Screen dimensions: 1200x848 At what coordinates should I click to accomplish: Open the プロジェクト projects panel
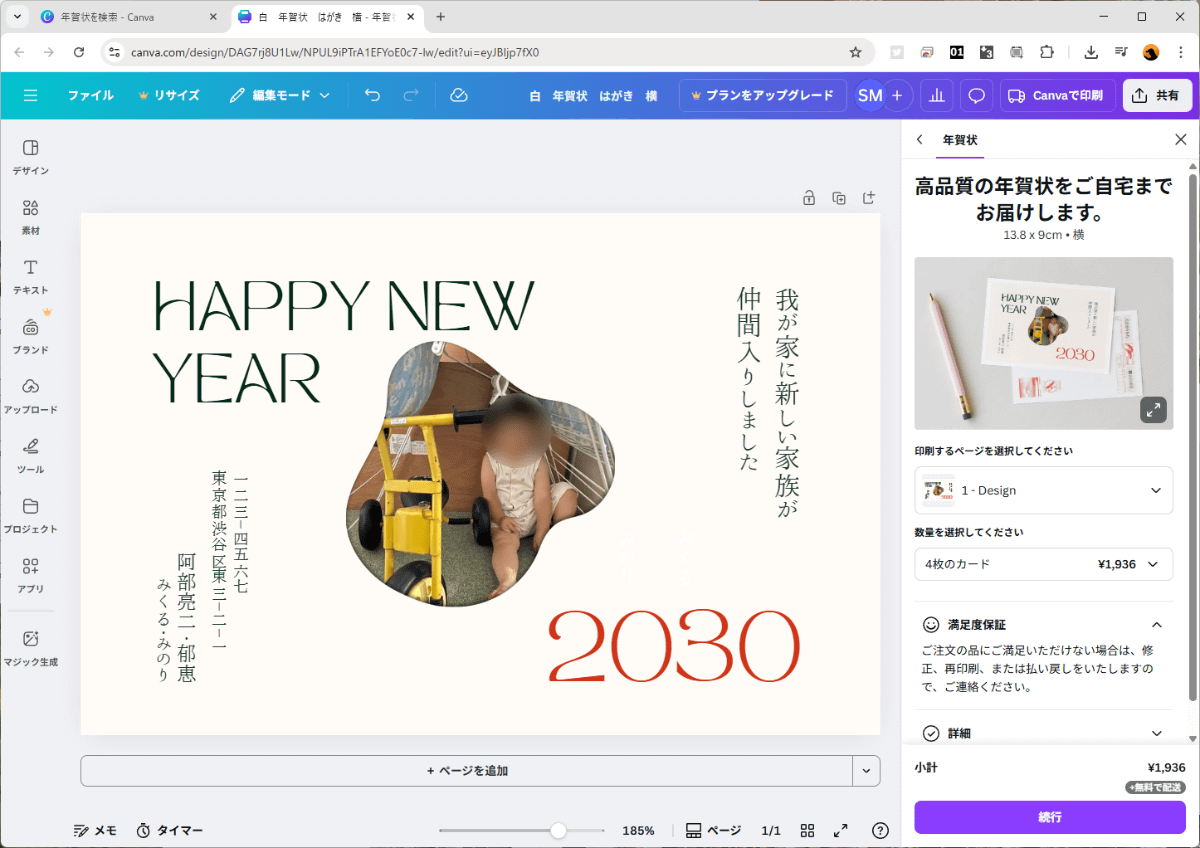30,515
